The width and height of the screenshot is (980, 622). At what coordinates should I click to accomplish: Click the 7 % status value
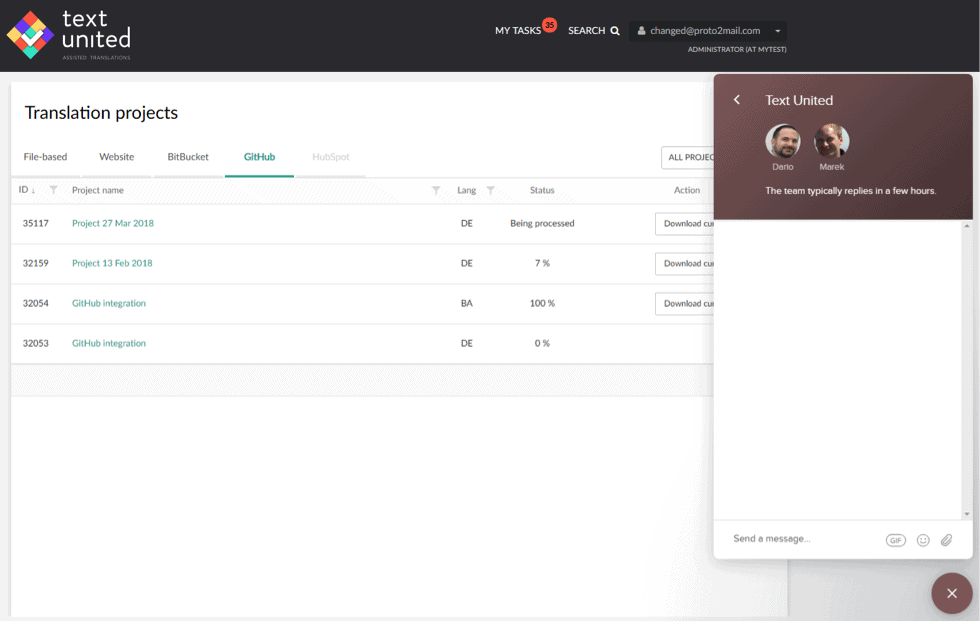542,263
